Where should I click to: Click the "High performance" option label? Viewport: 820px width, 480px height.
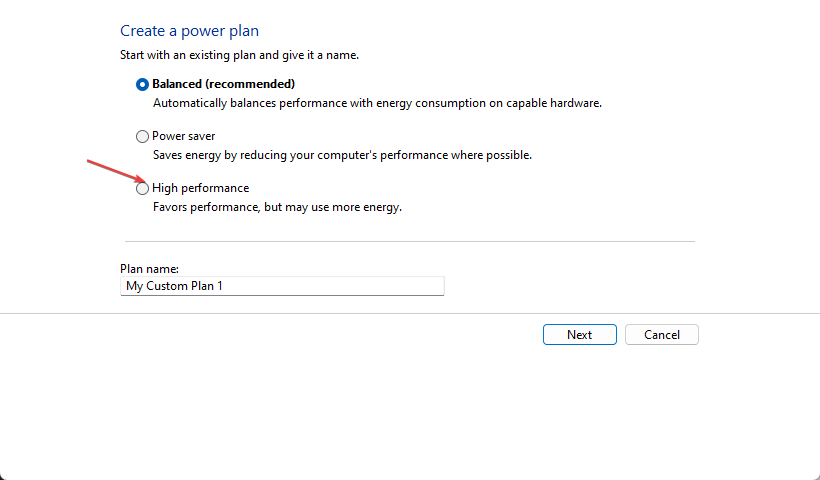point(200,188)
